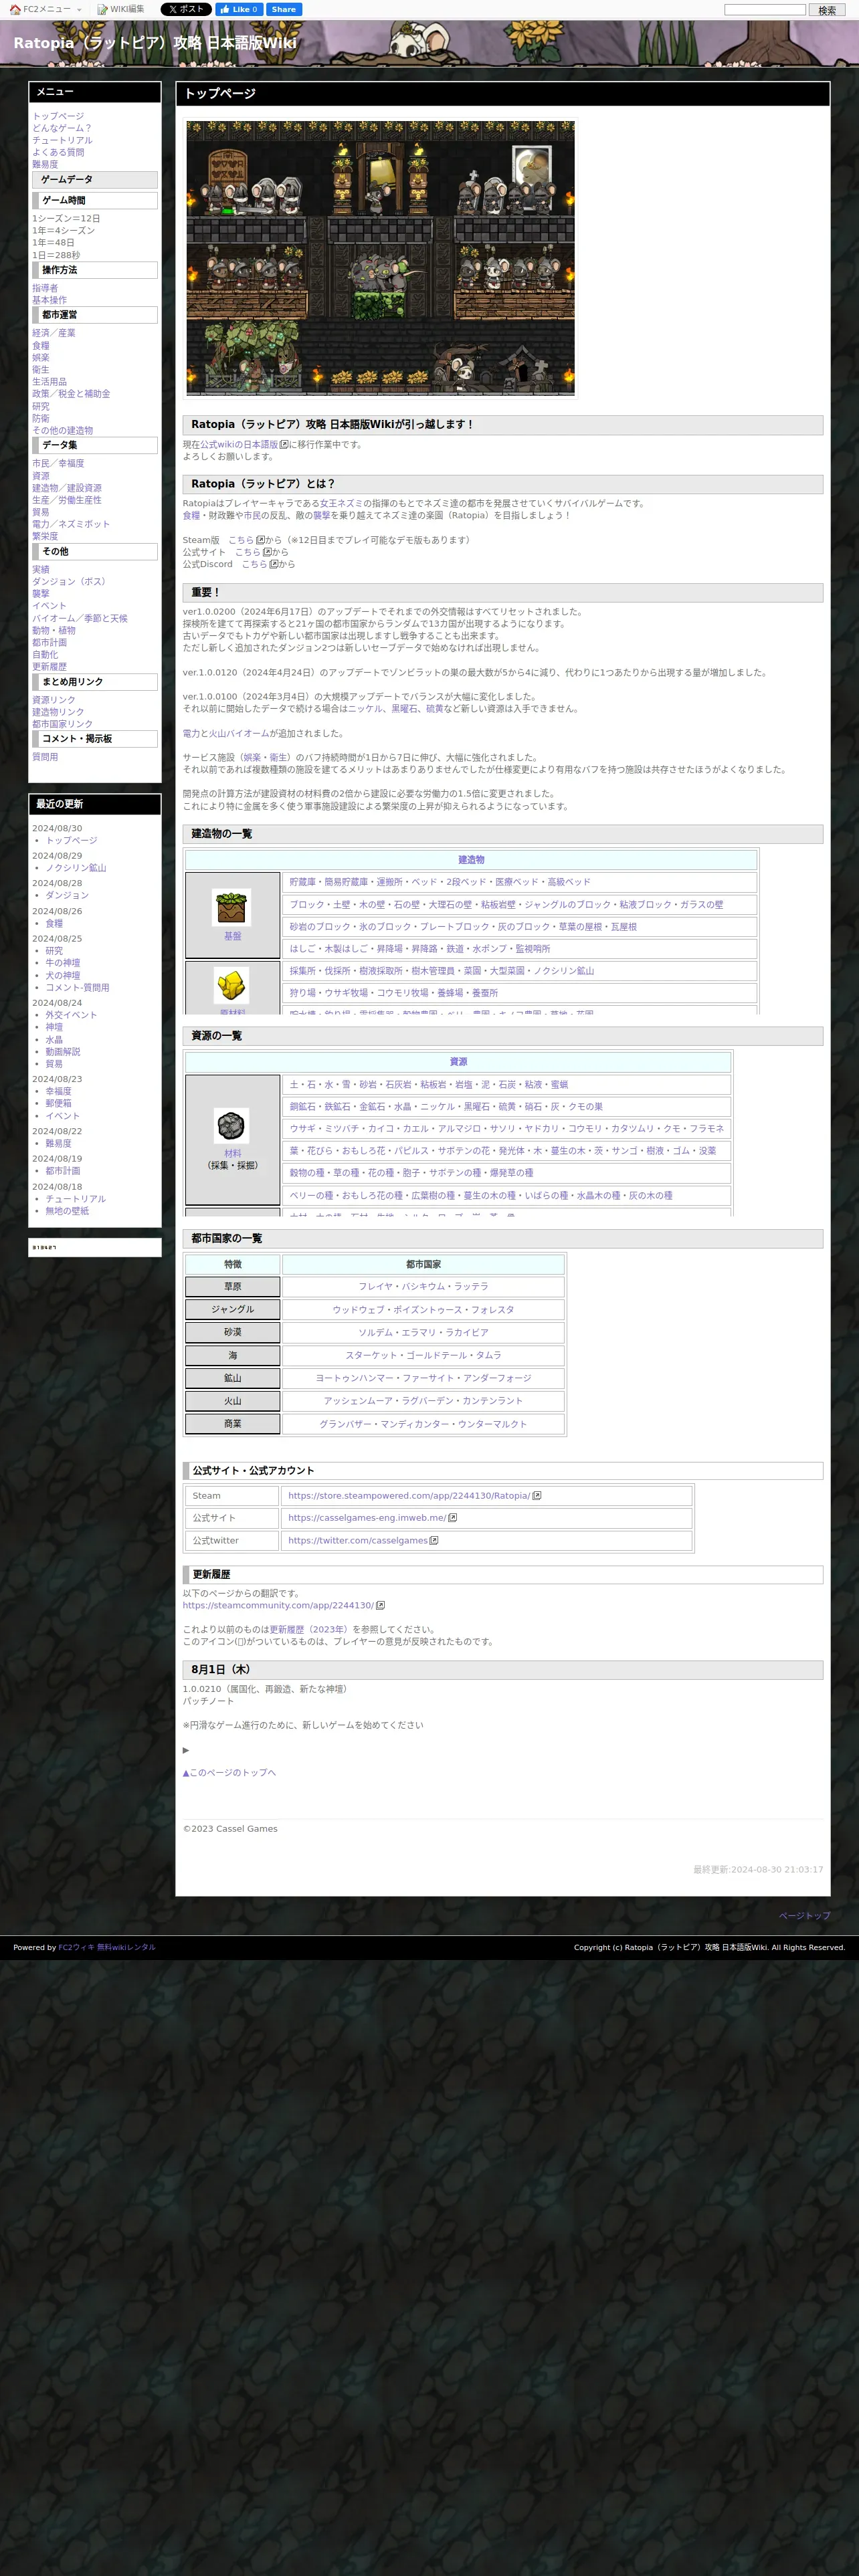The height and width of the screenshot is (2576, 859).
Task: Open 政策／税金と補助金 menu link
Action: [71, 394]
